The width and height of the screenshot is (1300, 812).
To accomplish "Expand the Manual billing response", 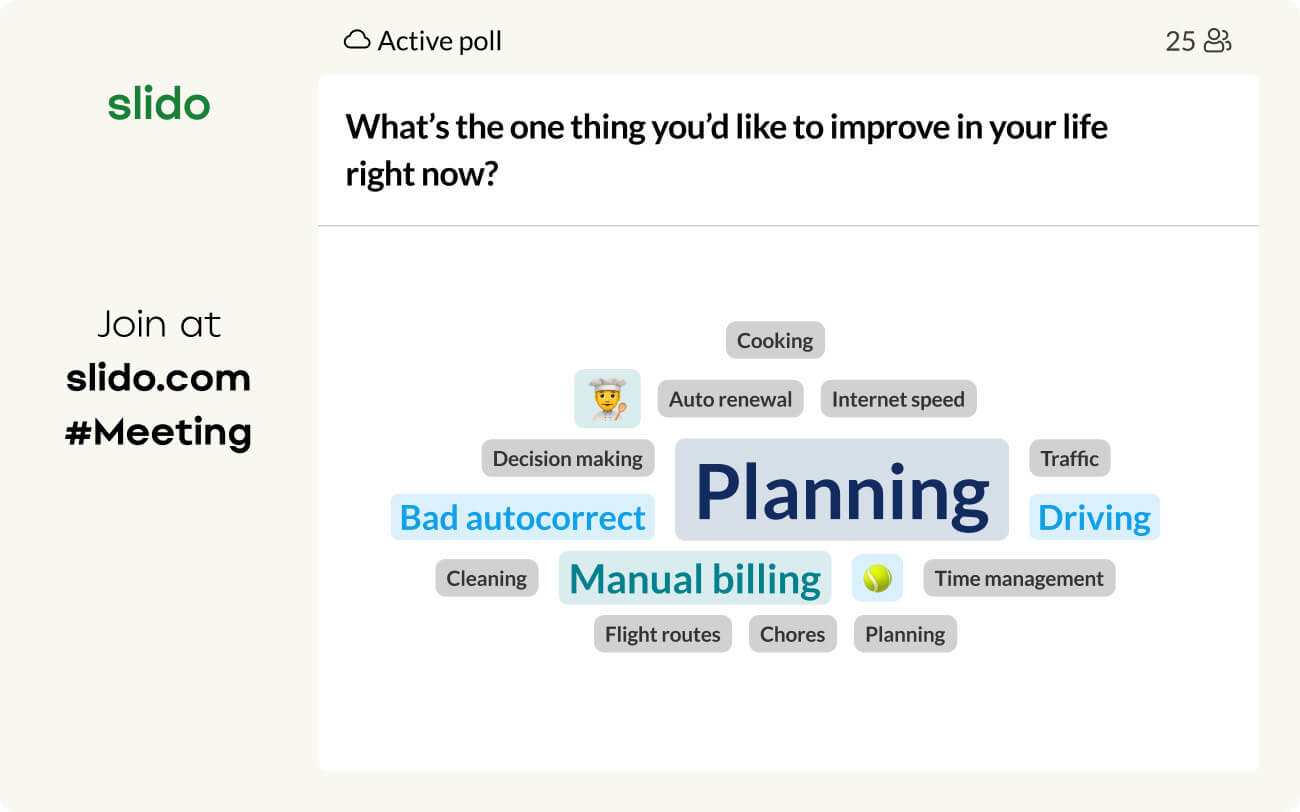I will pyautogui.click(x=694, y=578).
